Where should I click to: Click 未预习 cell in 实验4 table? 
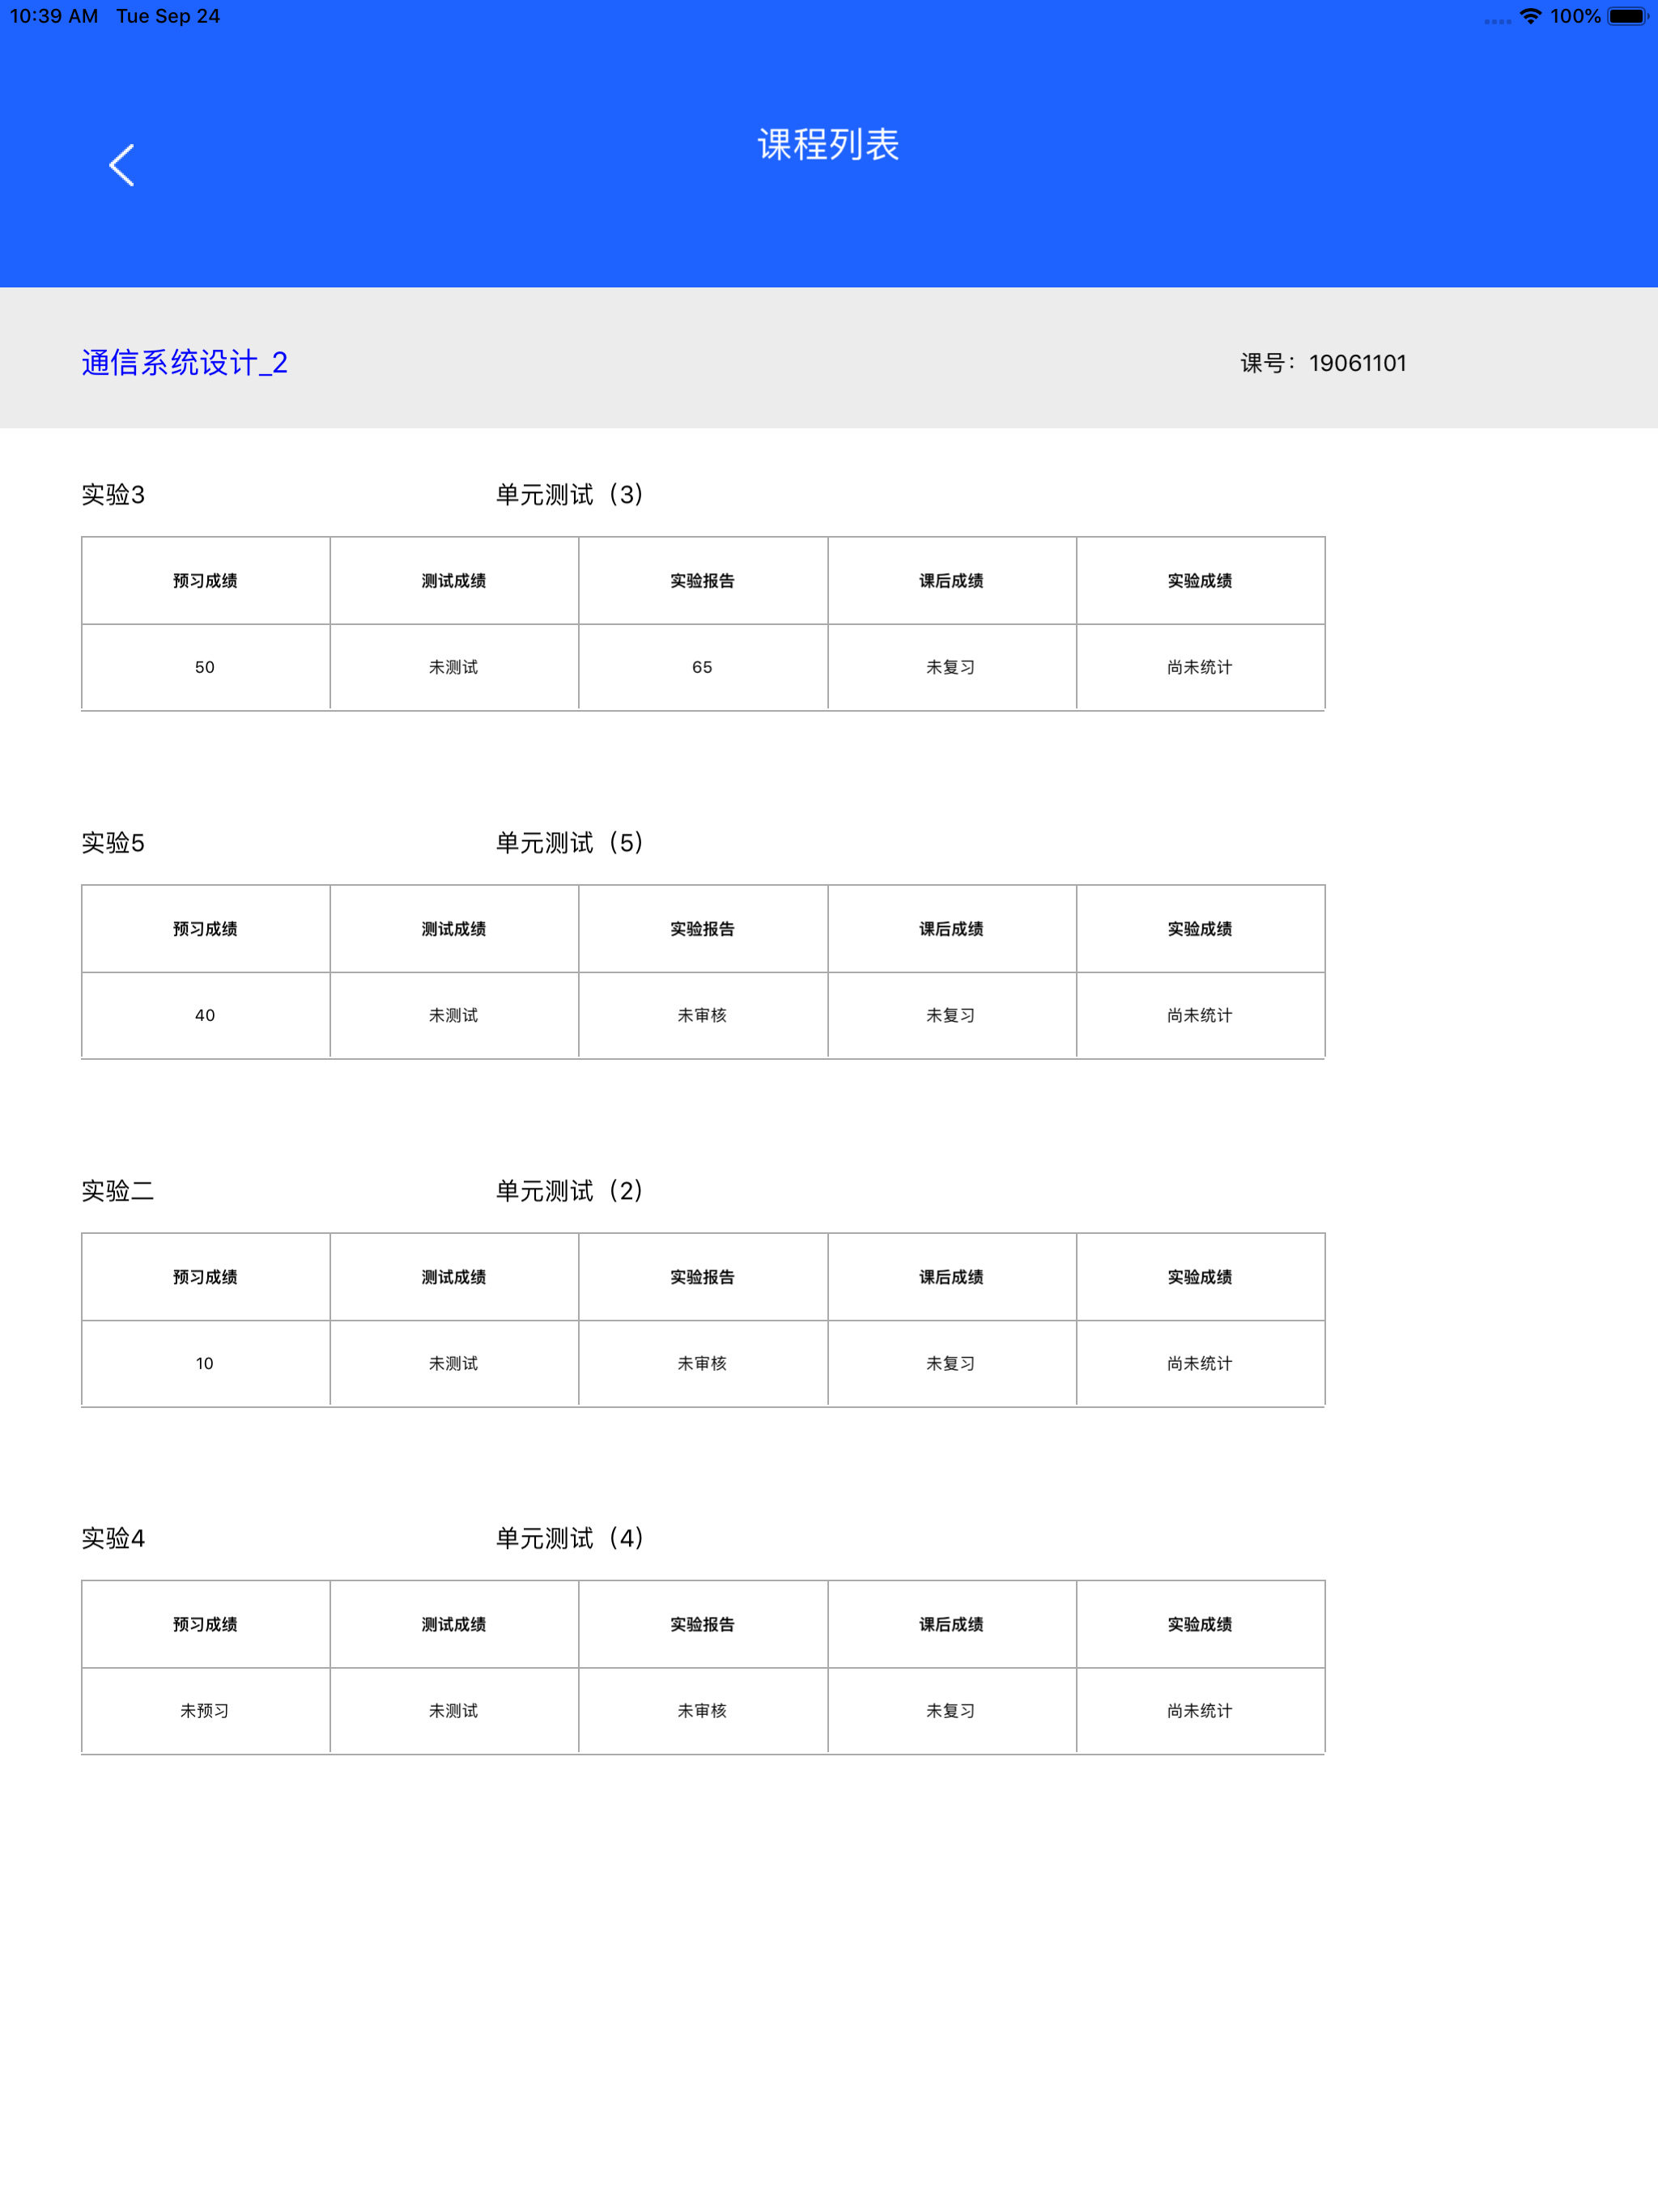[205, 1711]
